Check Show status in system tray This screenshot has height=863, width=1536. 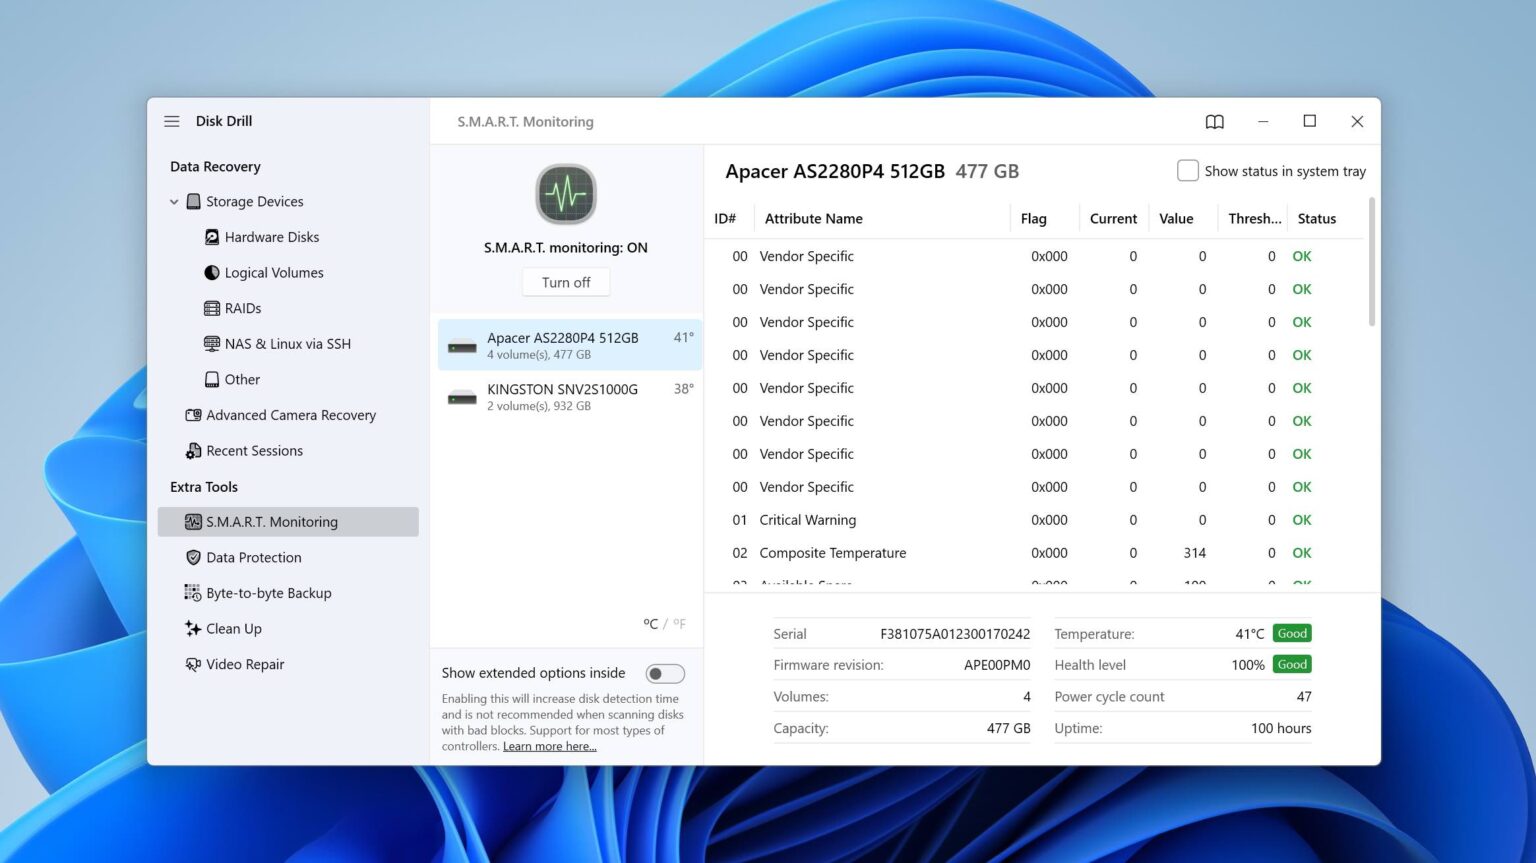[x=1187, y=171]
